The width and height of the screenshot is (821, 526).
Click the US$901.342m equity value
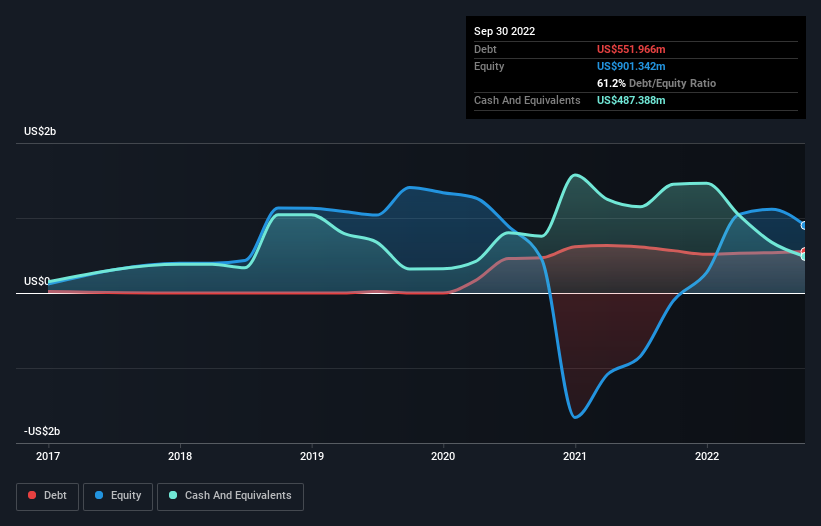coord(631,66)
